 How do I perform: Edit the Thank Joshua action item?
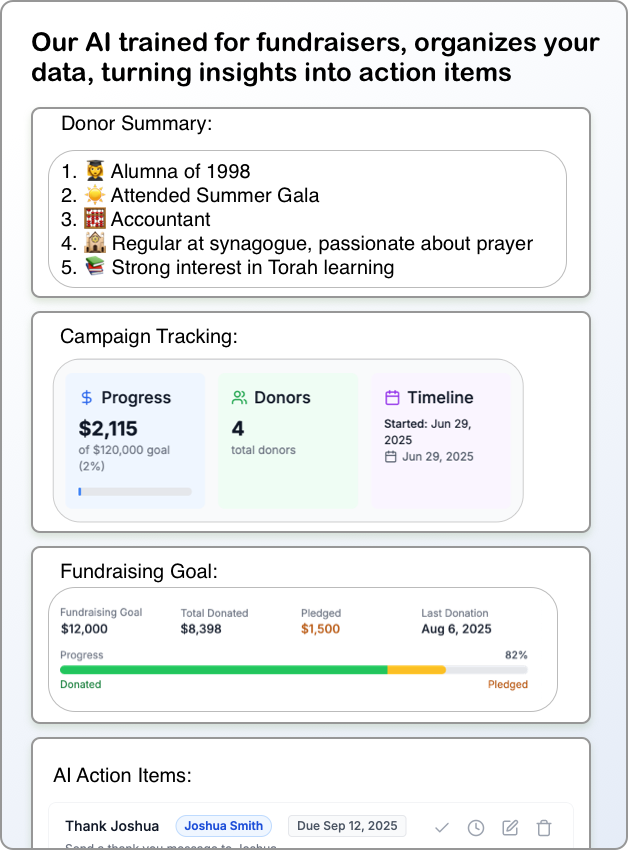point(510,827)
